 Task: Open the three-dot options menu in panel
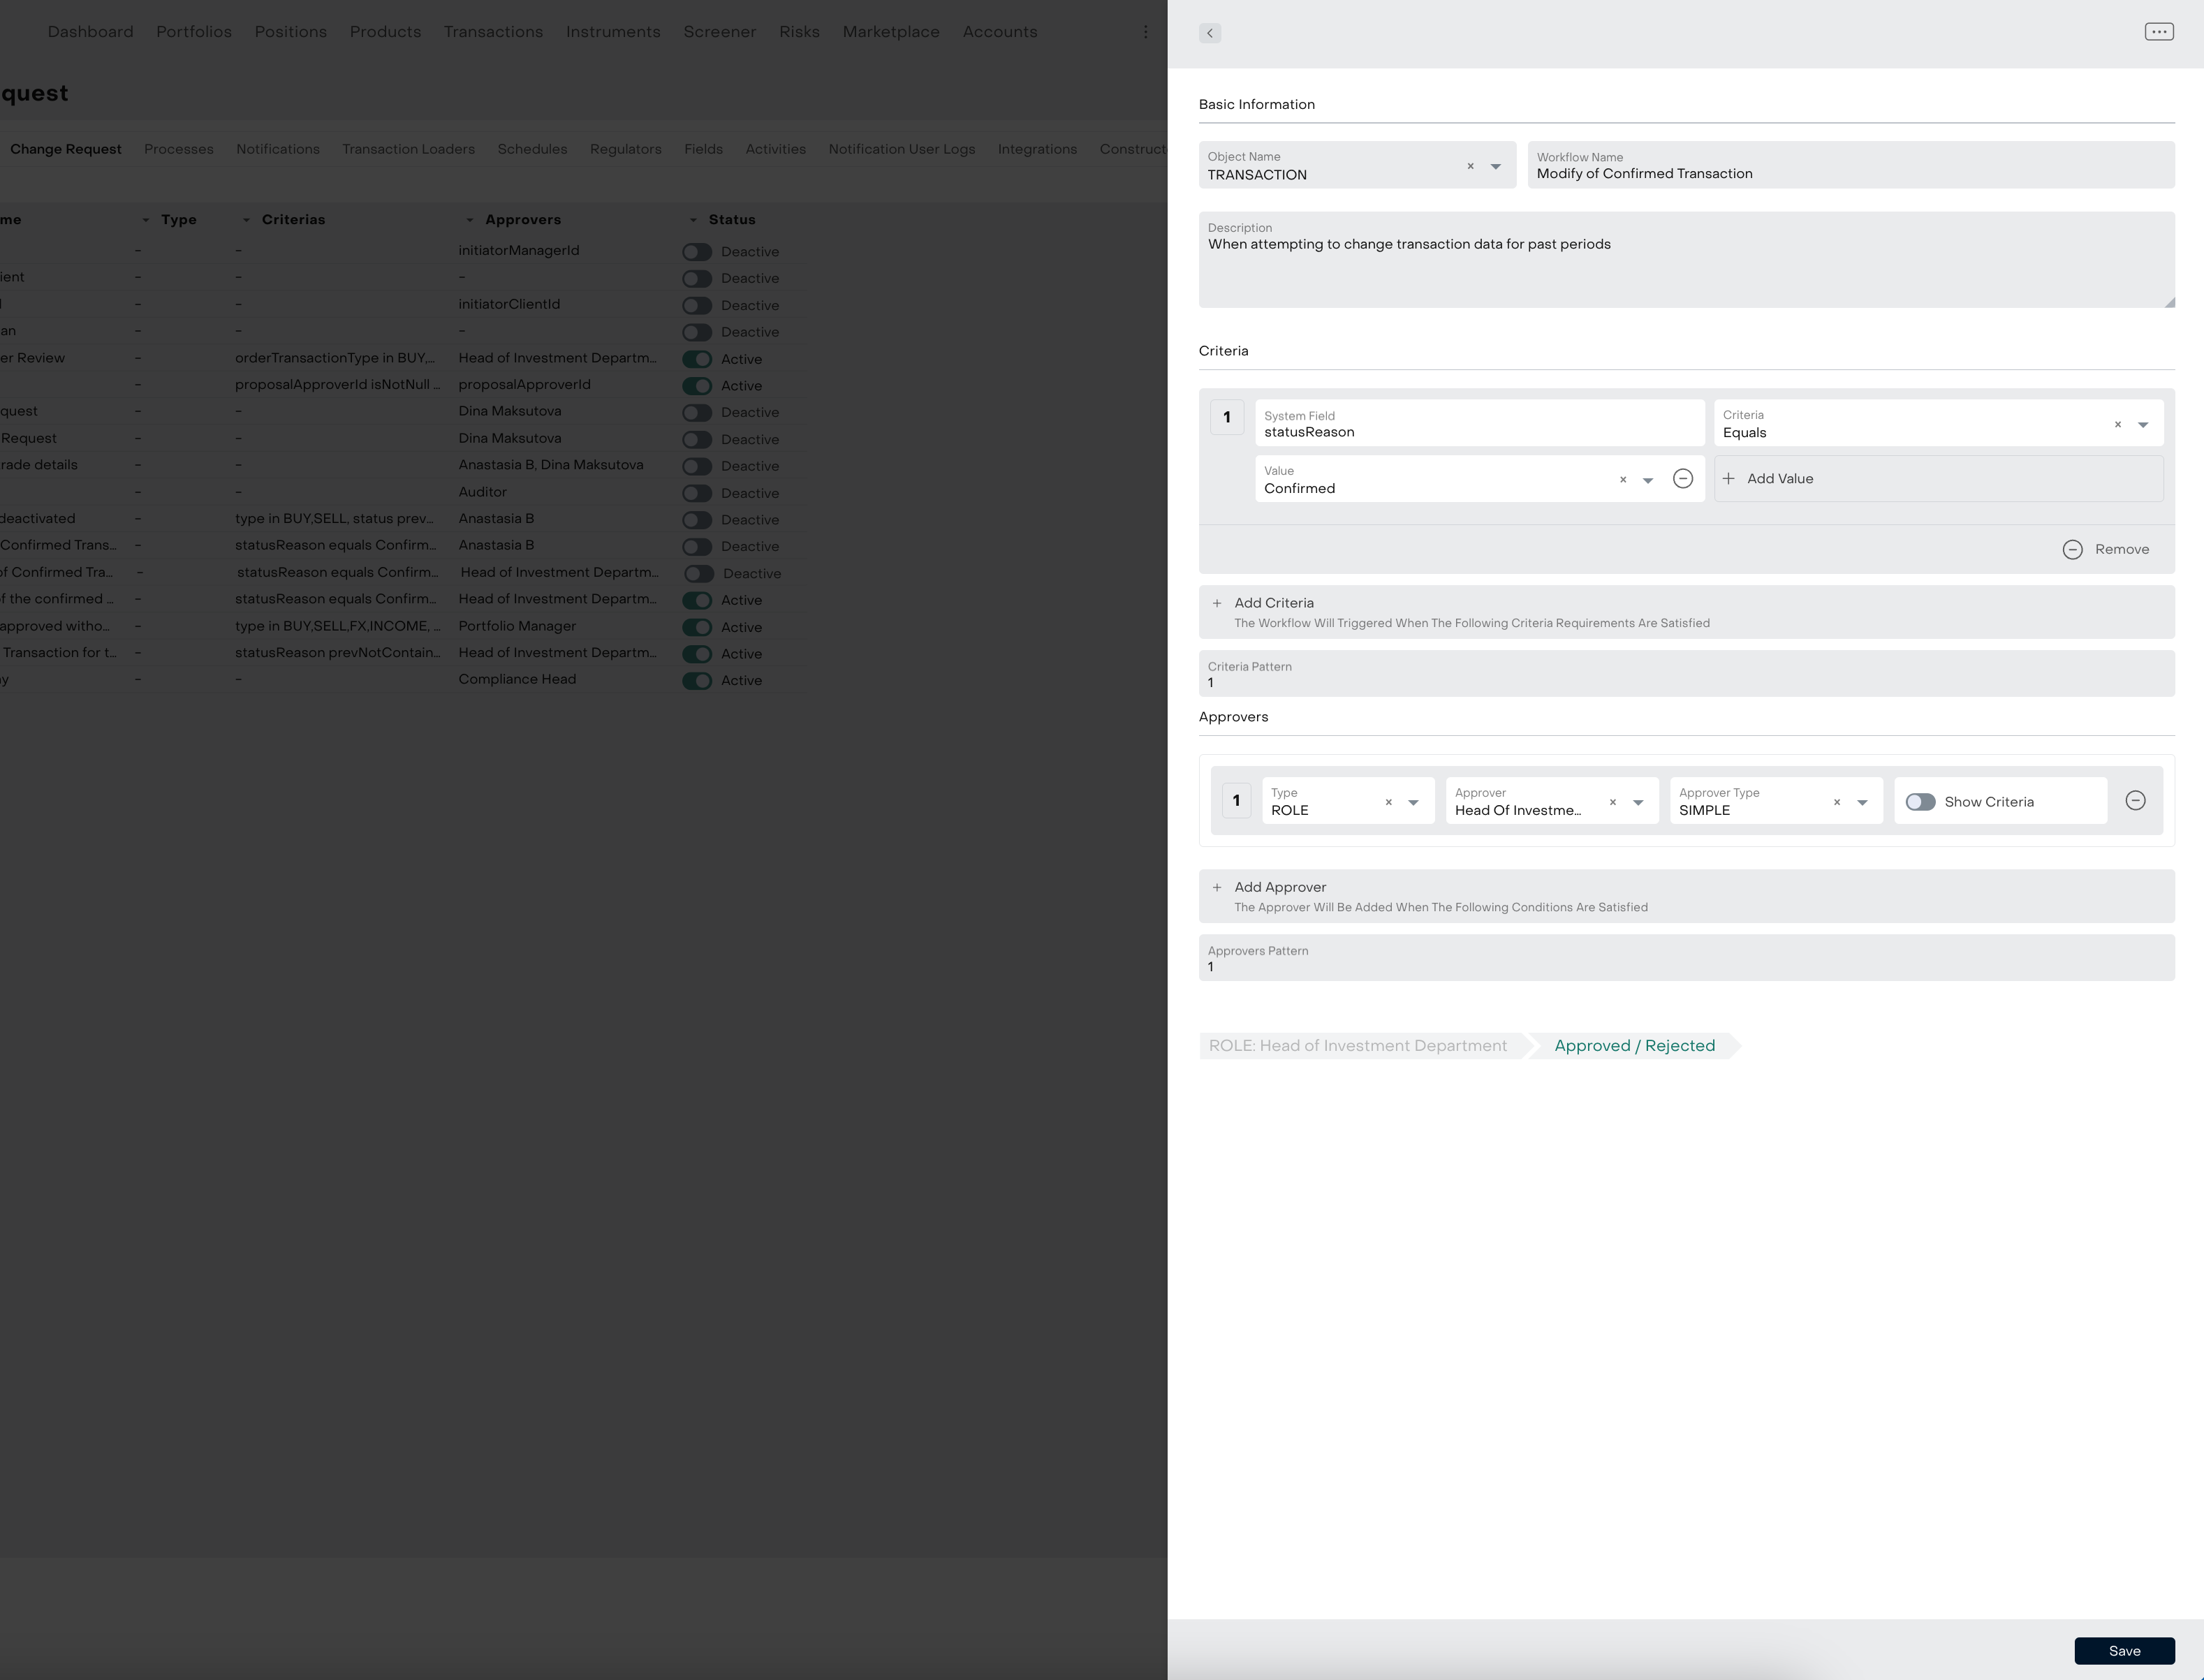tap(2158, 32)
